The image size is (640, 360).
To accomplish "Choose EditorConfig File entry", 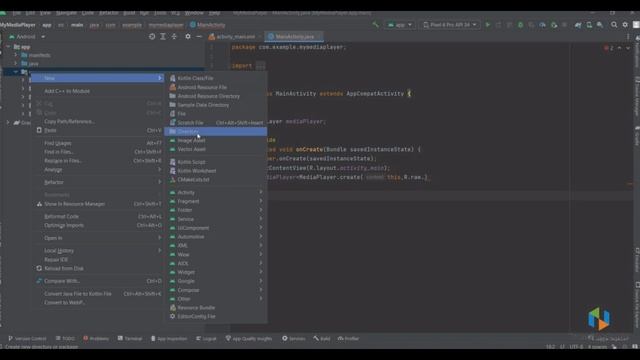I will coord(216,317).
